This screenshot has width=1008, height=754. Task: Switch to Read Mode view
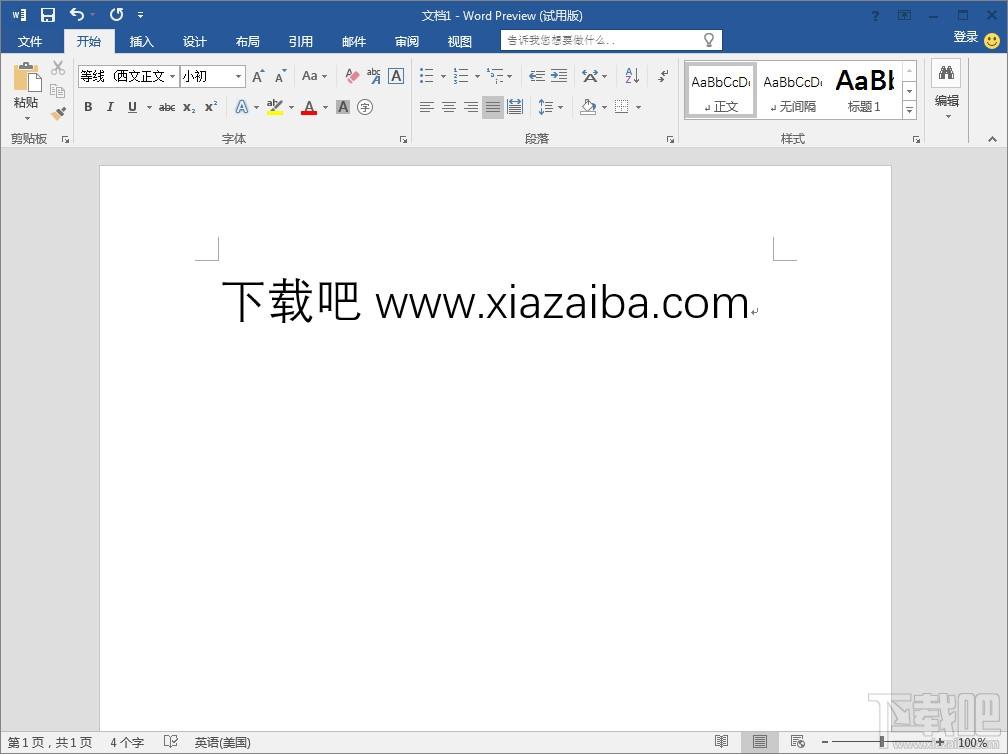722,742
